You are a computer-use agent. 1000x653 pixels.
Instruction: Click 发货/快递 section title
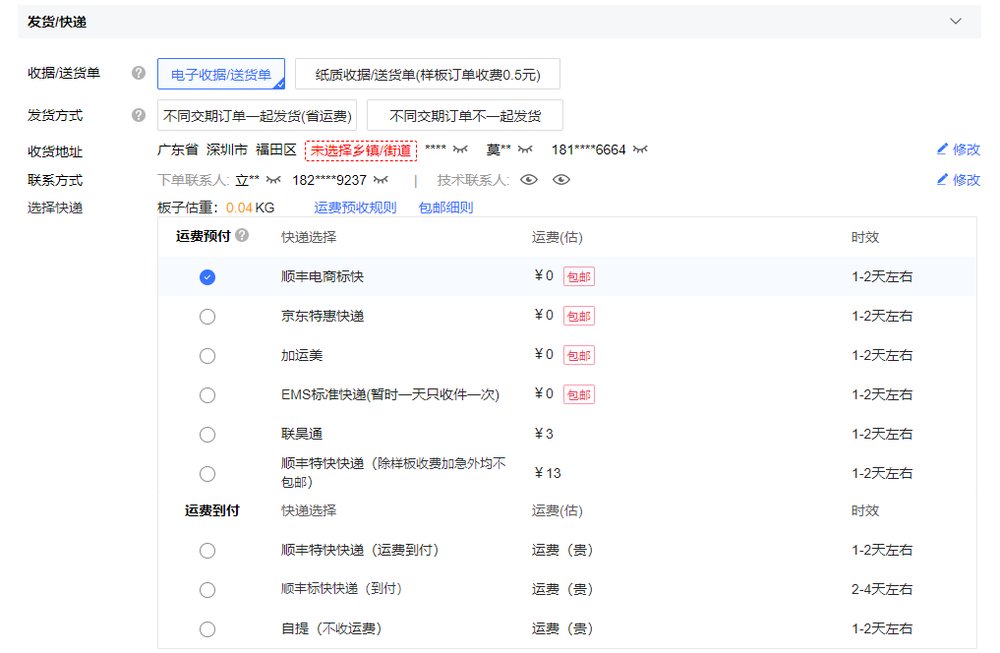point(57,22)
